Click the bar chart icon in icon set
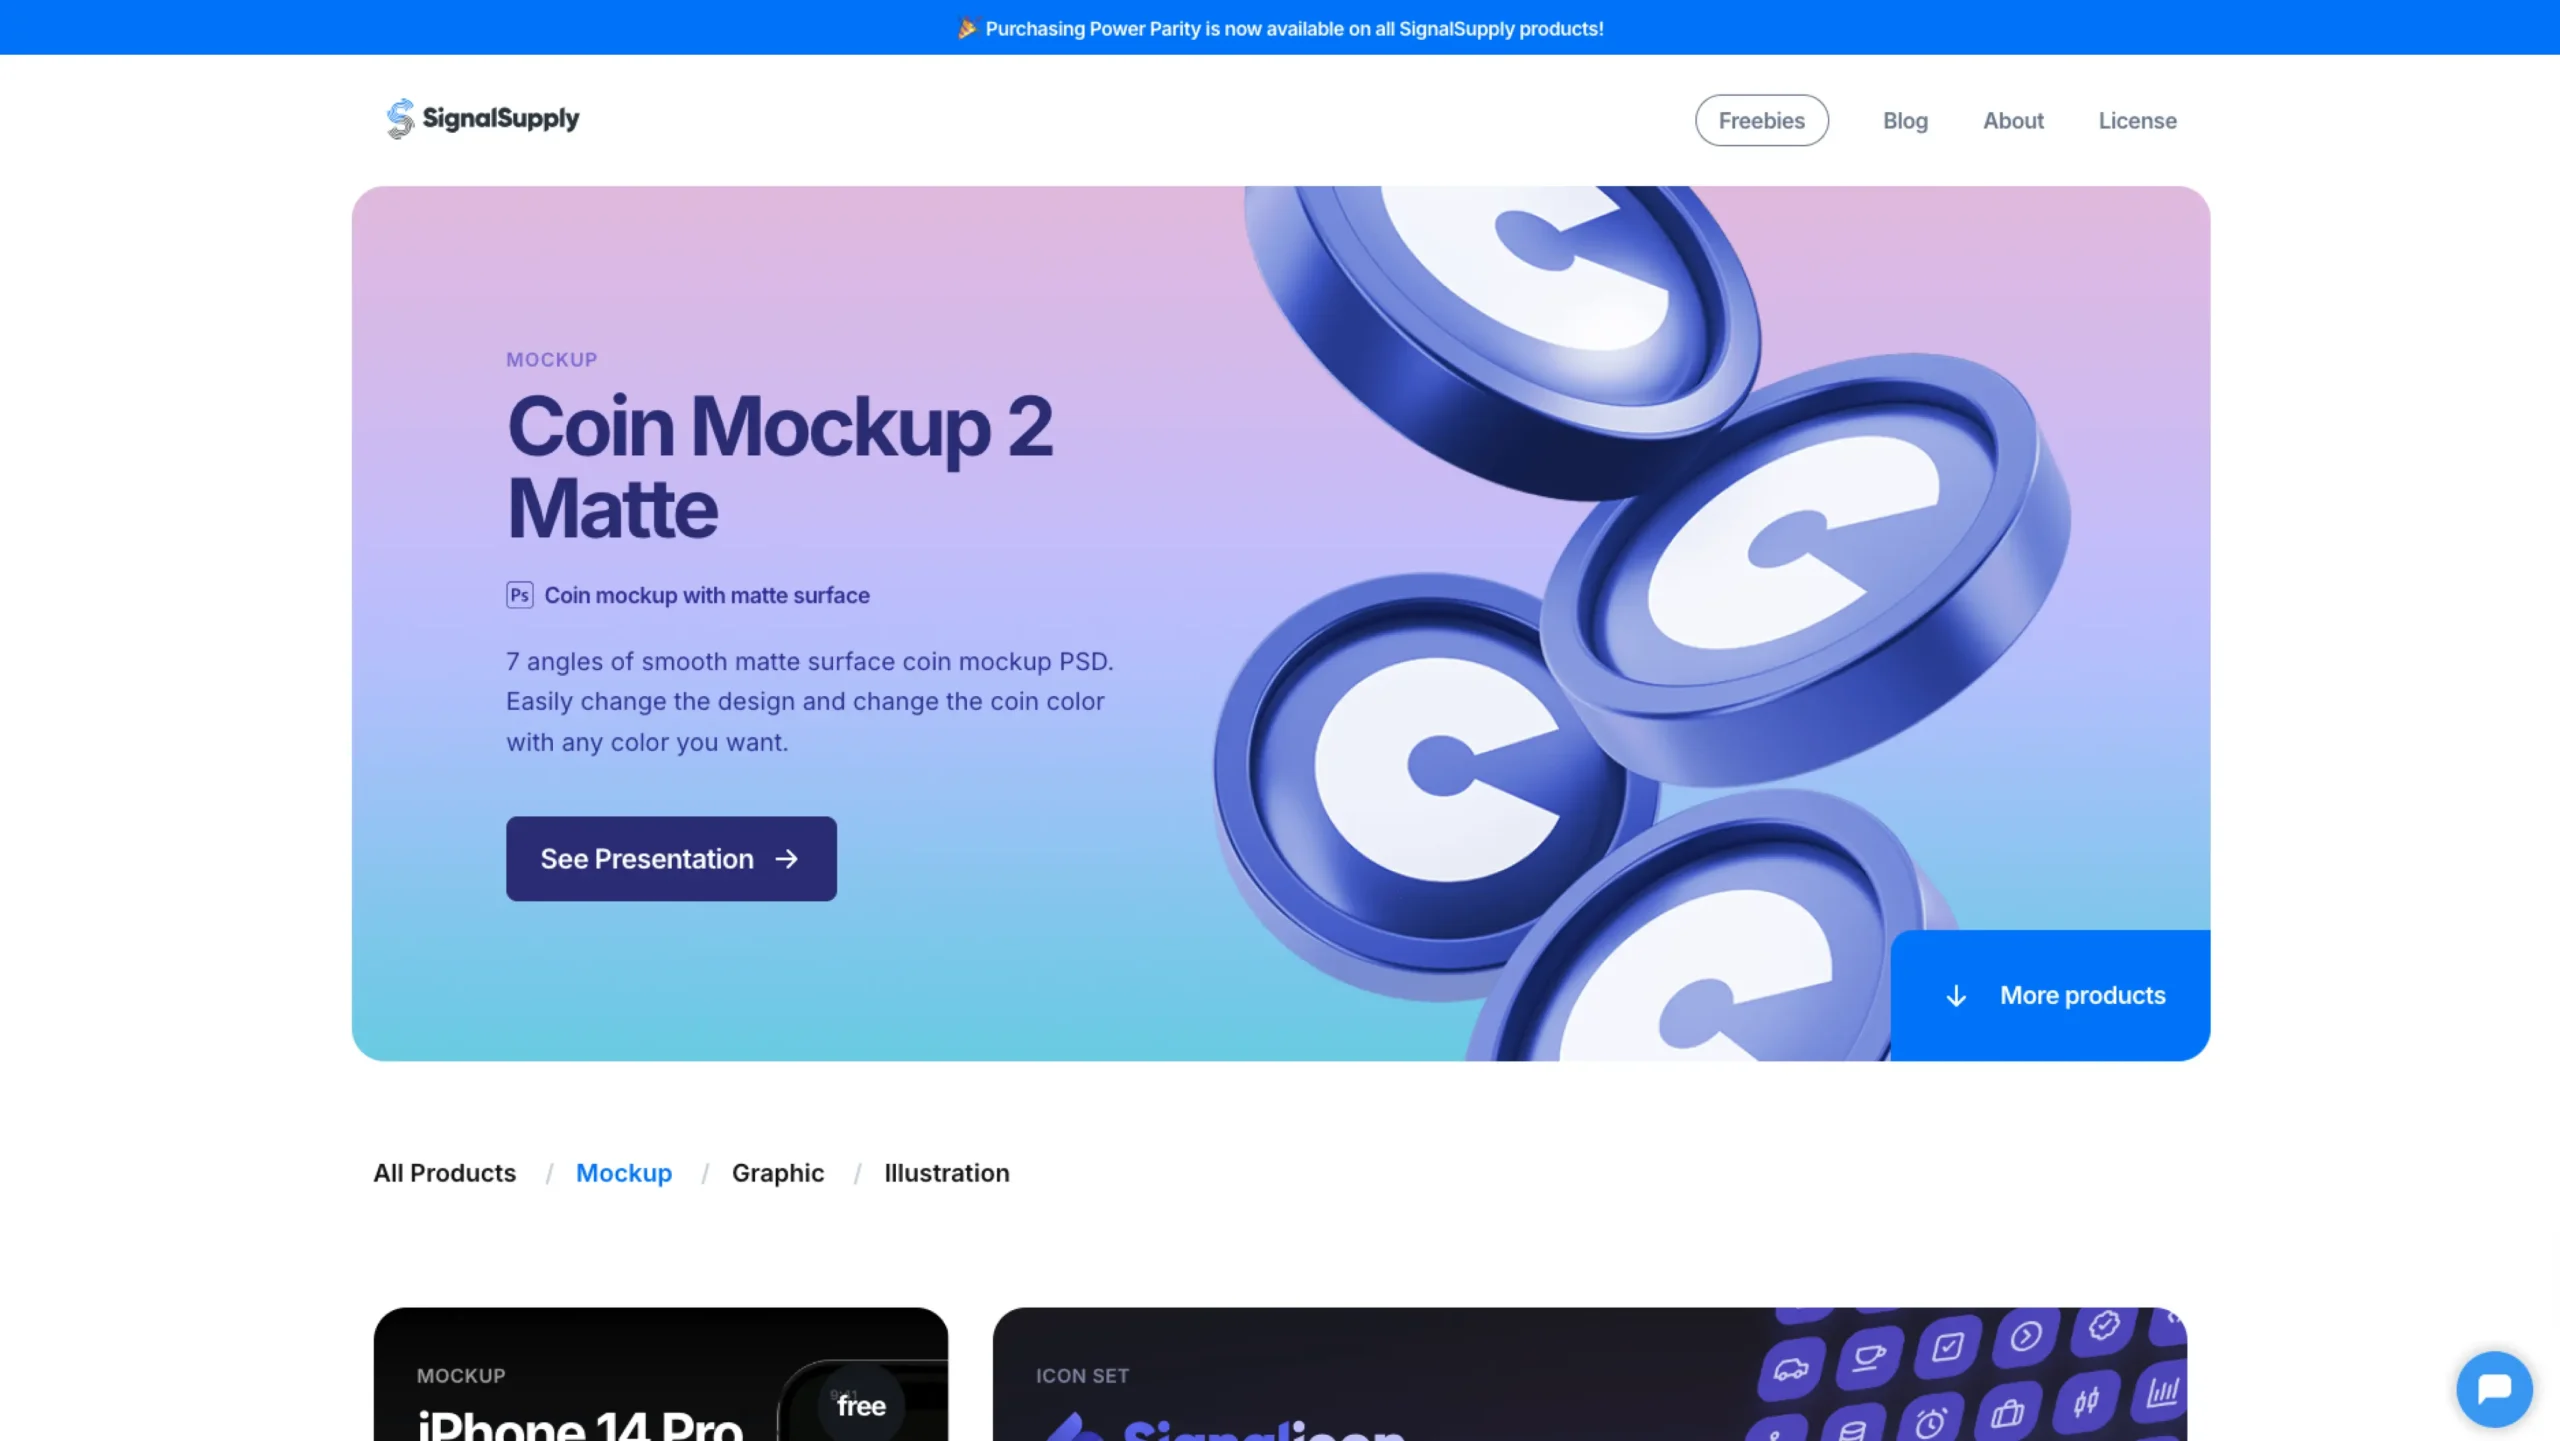 2161,1391
